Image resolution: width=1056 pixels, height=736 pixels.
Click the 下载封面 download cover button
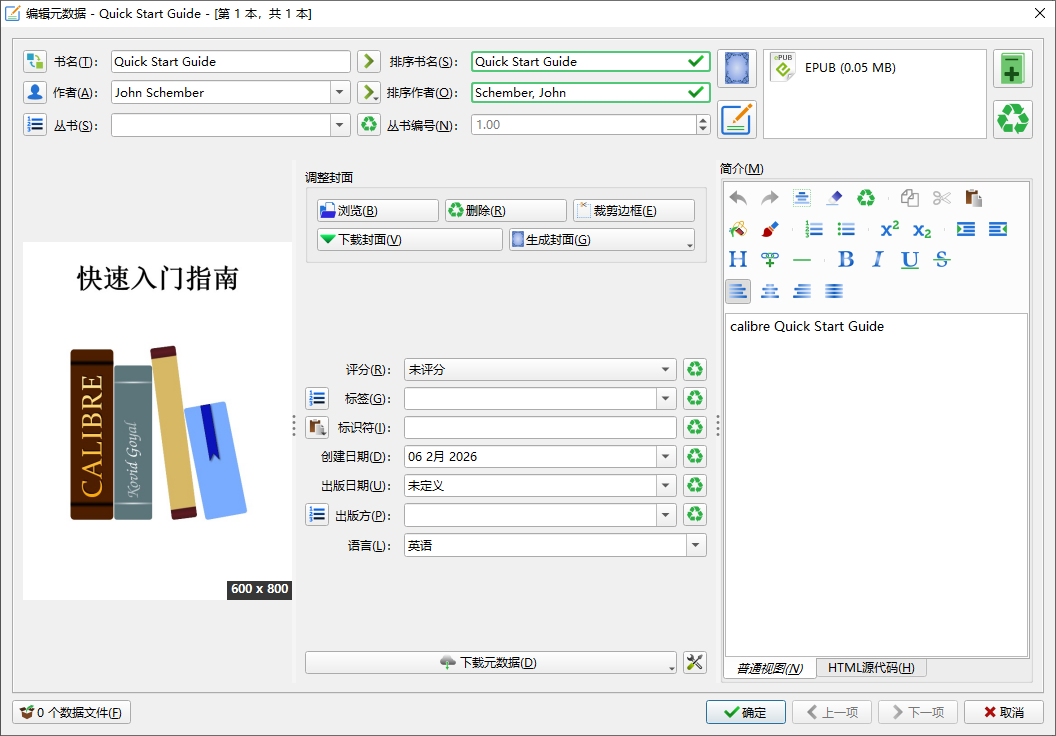tap(409, 240)
